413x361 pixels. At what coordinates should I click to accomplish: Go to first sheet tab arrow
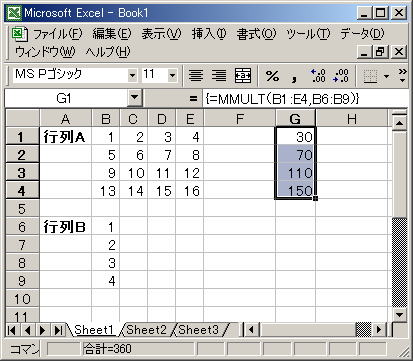[x=12, y=330]
